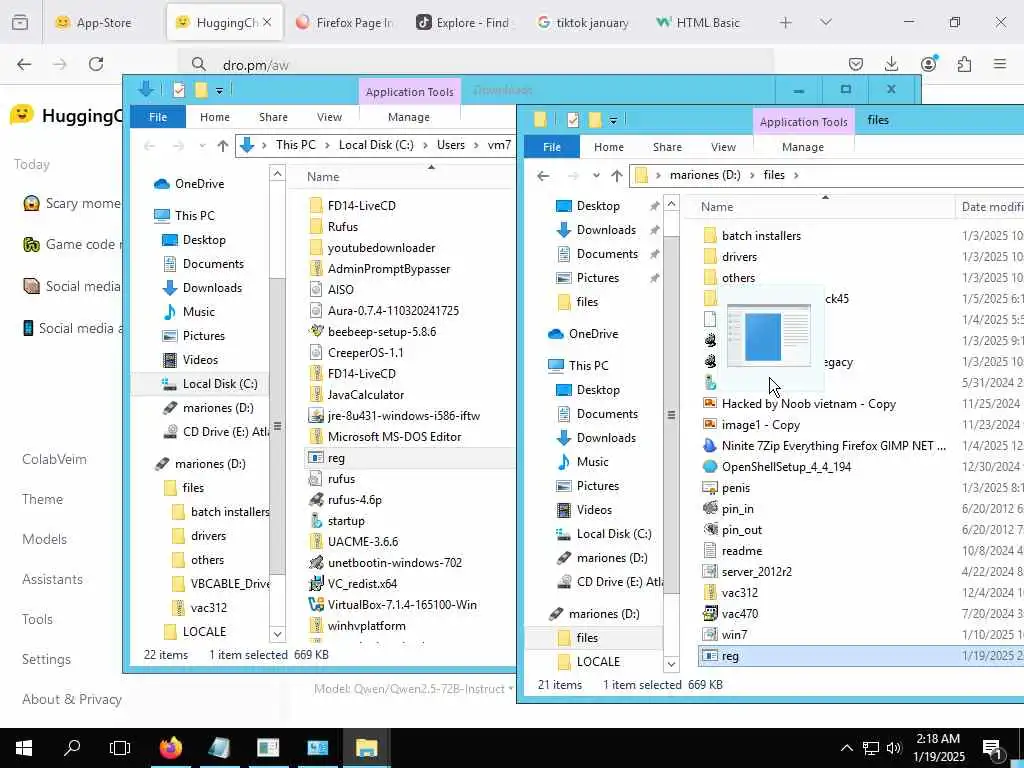This screenshot has width=1024, height=768.
Task: Go back in Firefox browser
Action: (x=24, y=64)
